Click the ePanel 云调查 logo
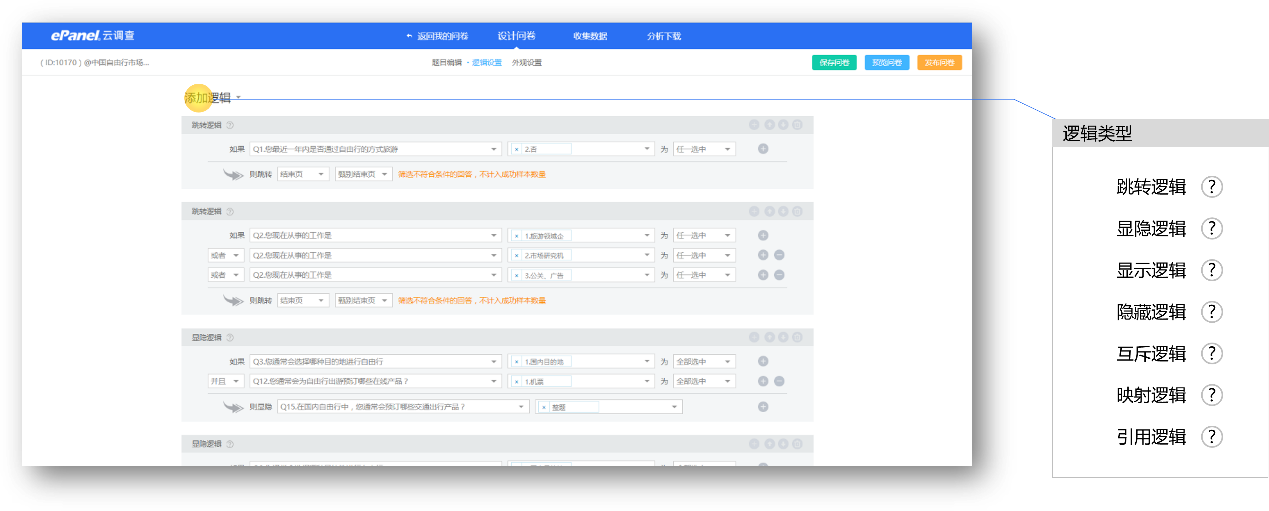Viewport: 1269px width, 511px height. tap(93, 35)
